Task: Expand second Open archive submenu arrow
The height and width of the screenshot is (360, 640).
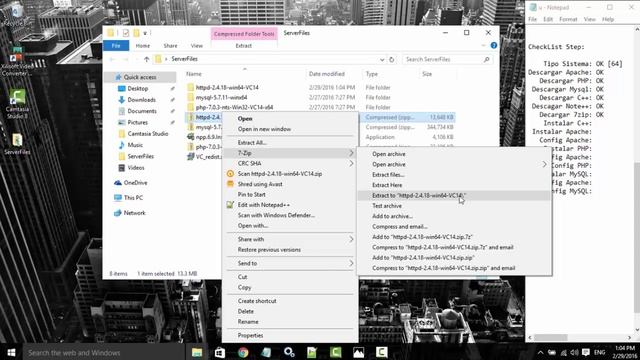Action: tap(544, 164)
